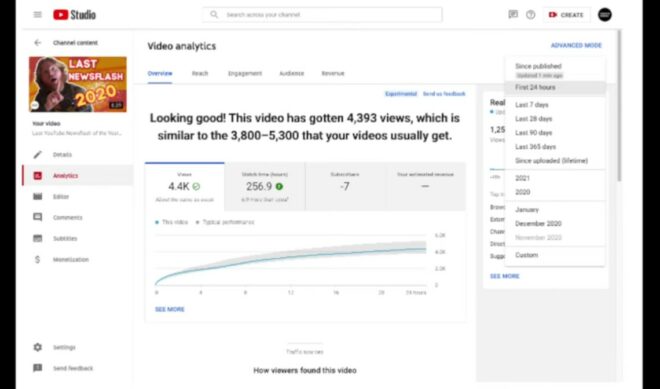This screenshot has height=389, width=660.
Task: Click the Experimental label link
Action: 401,94
